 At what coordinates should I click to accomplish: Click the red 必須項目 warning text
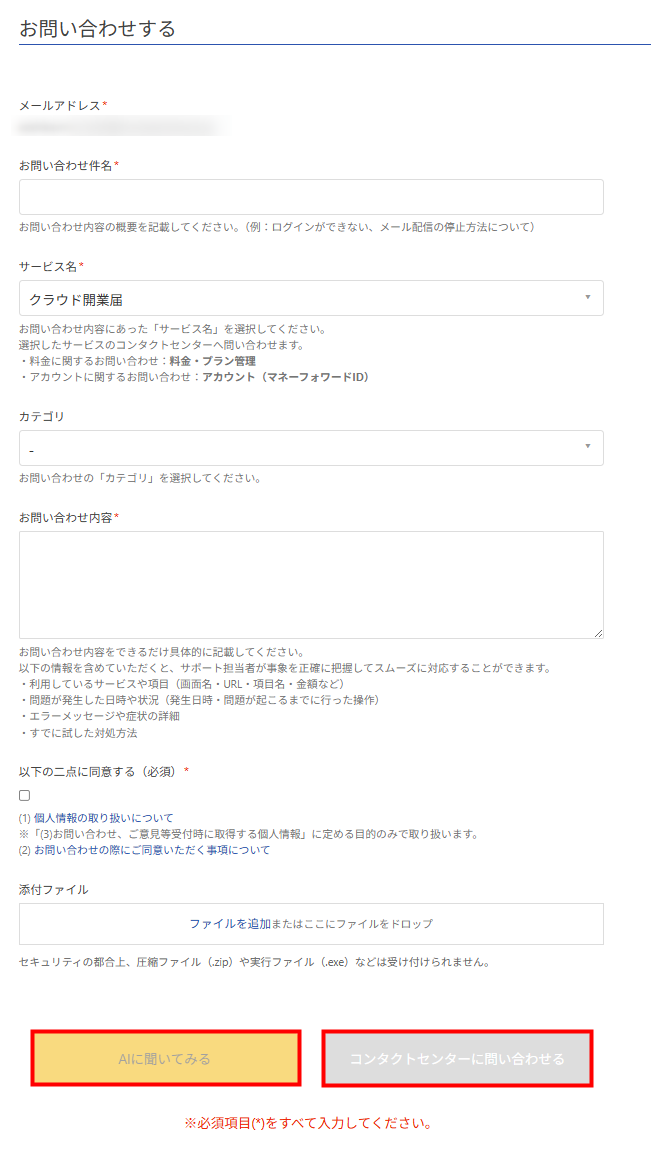tap(325, 1123)
